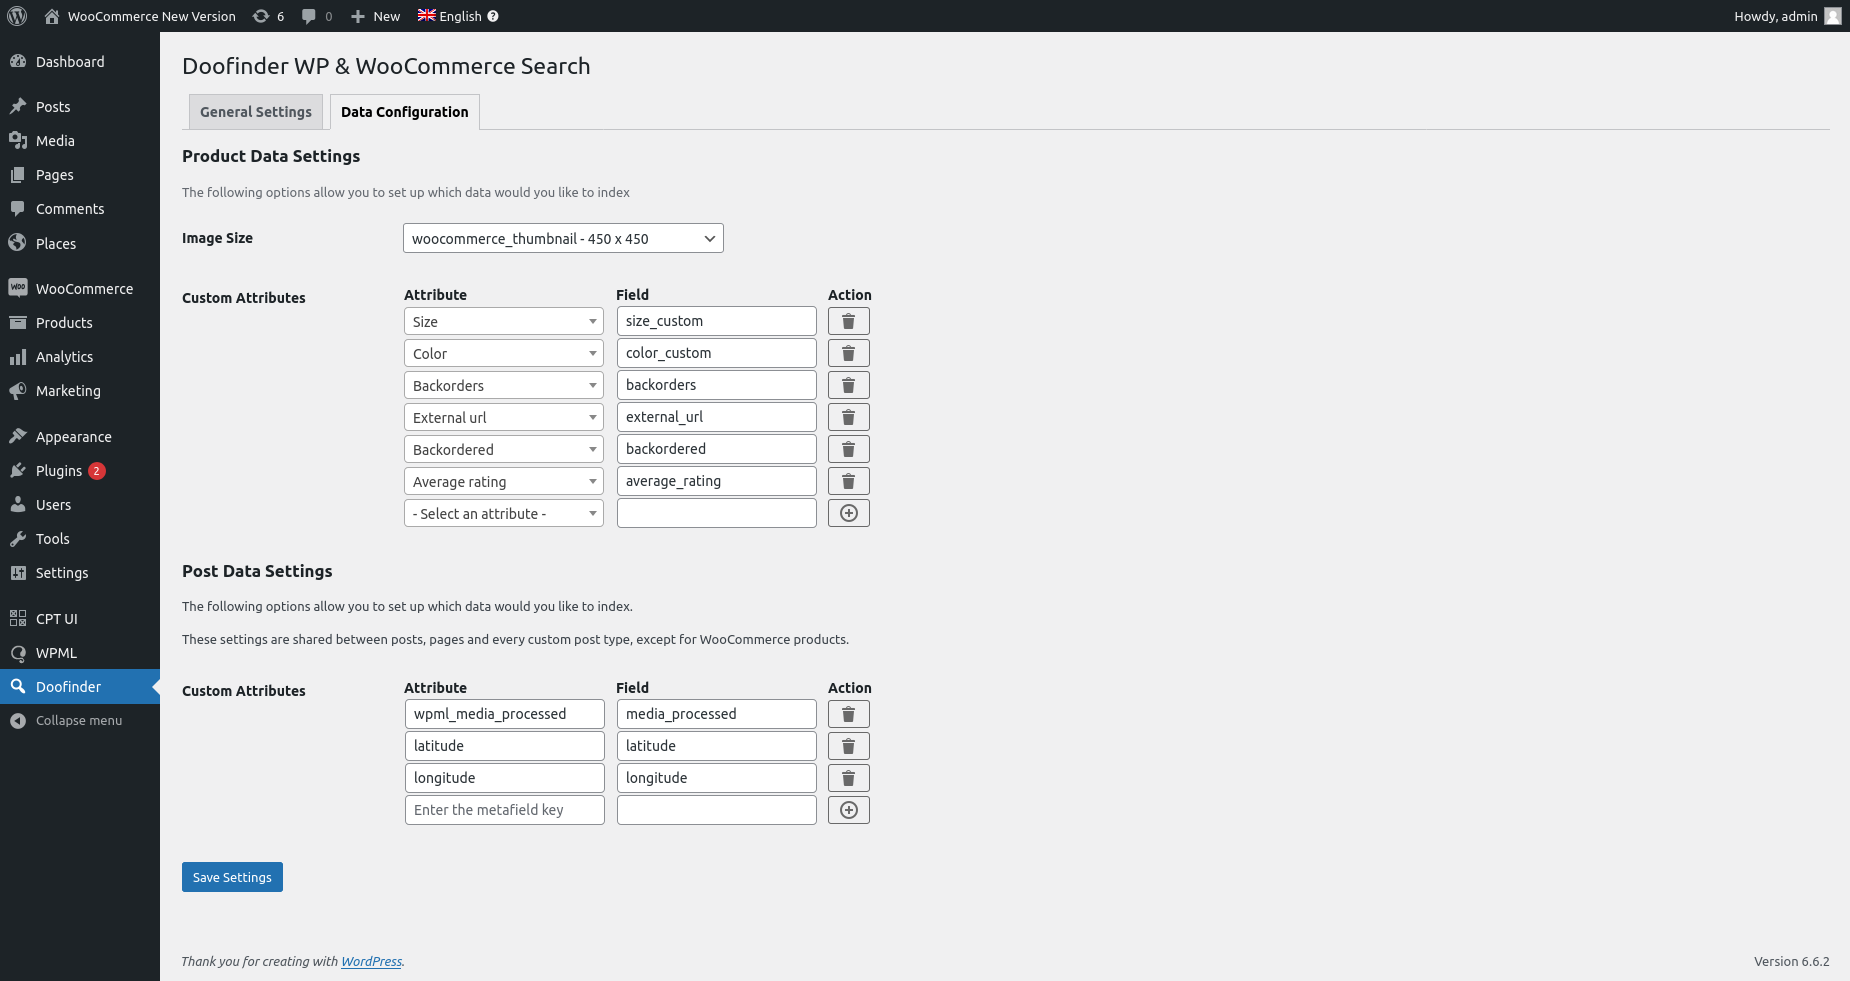Click the admin avatar icon
Viewport: 1850px width, 981px height.
click(x=1833, y=16)
